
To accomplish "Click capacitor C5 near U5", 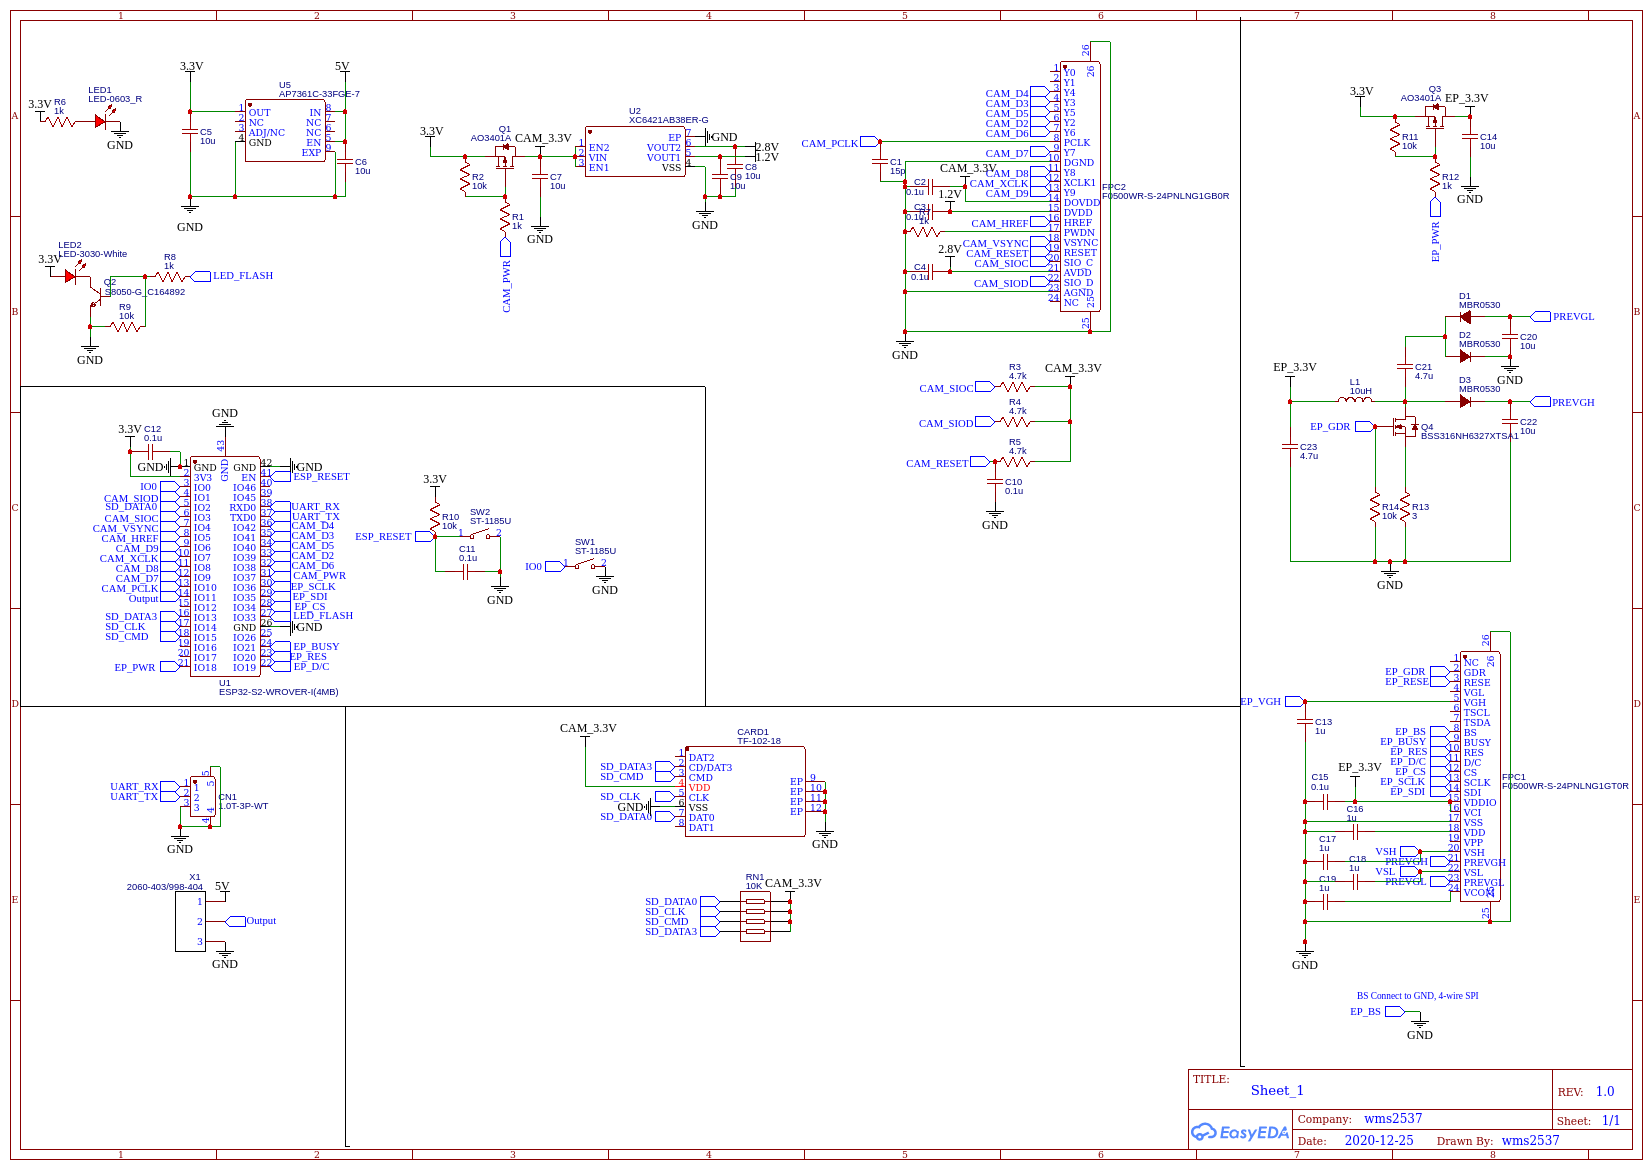I will (190, 131).
